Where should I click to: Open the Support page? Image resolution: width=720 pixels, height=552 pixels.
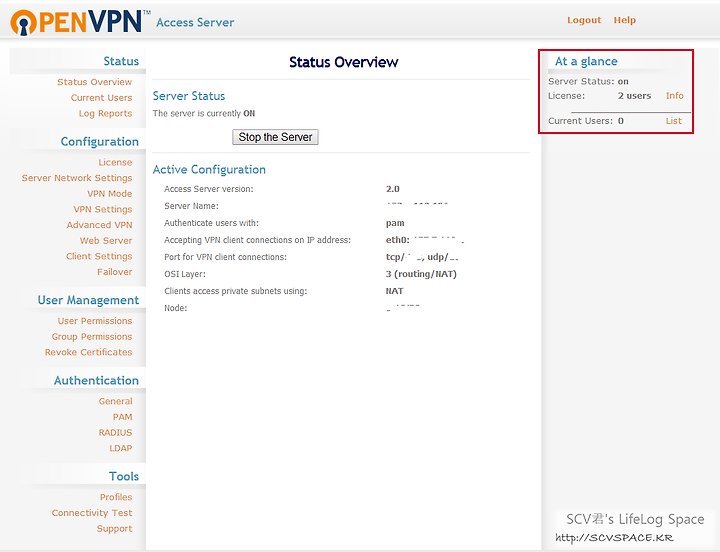pyautogui.click(x=114, y=529)
